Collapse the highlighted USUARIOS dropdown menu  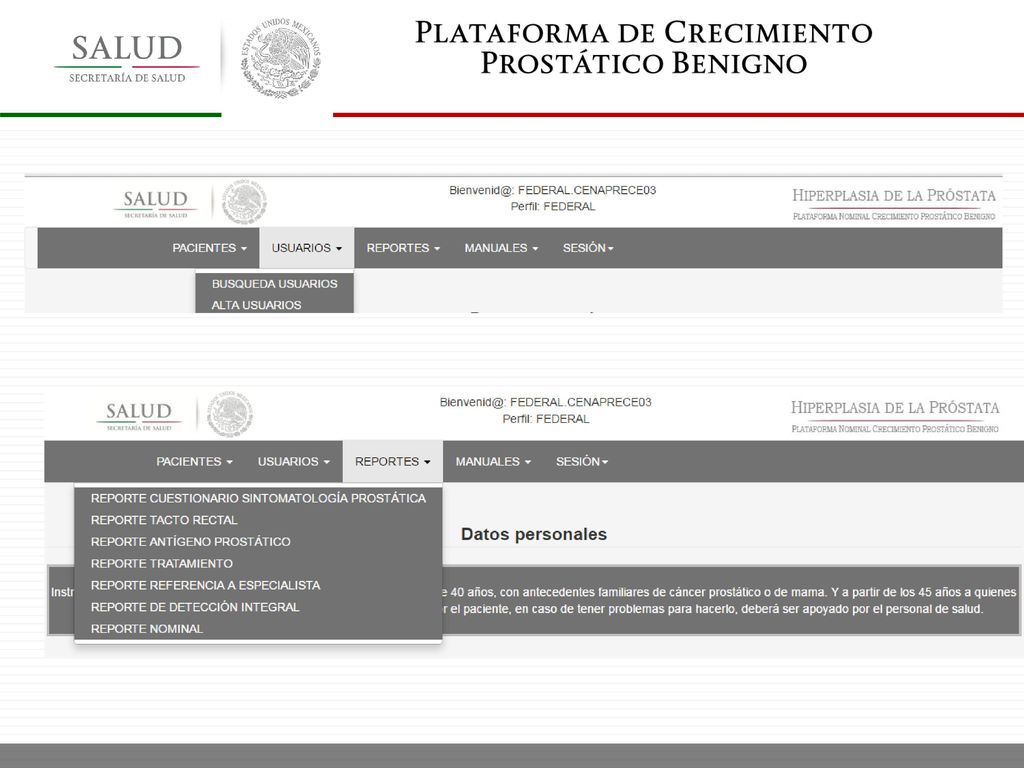[x=307, y=248]
